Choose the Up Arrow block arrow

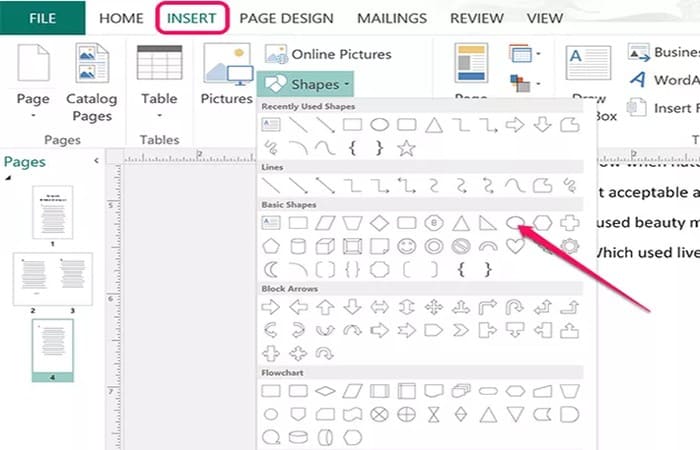pyautogui.click(x=325, y=307)
